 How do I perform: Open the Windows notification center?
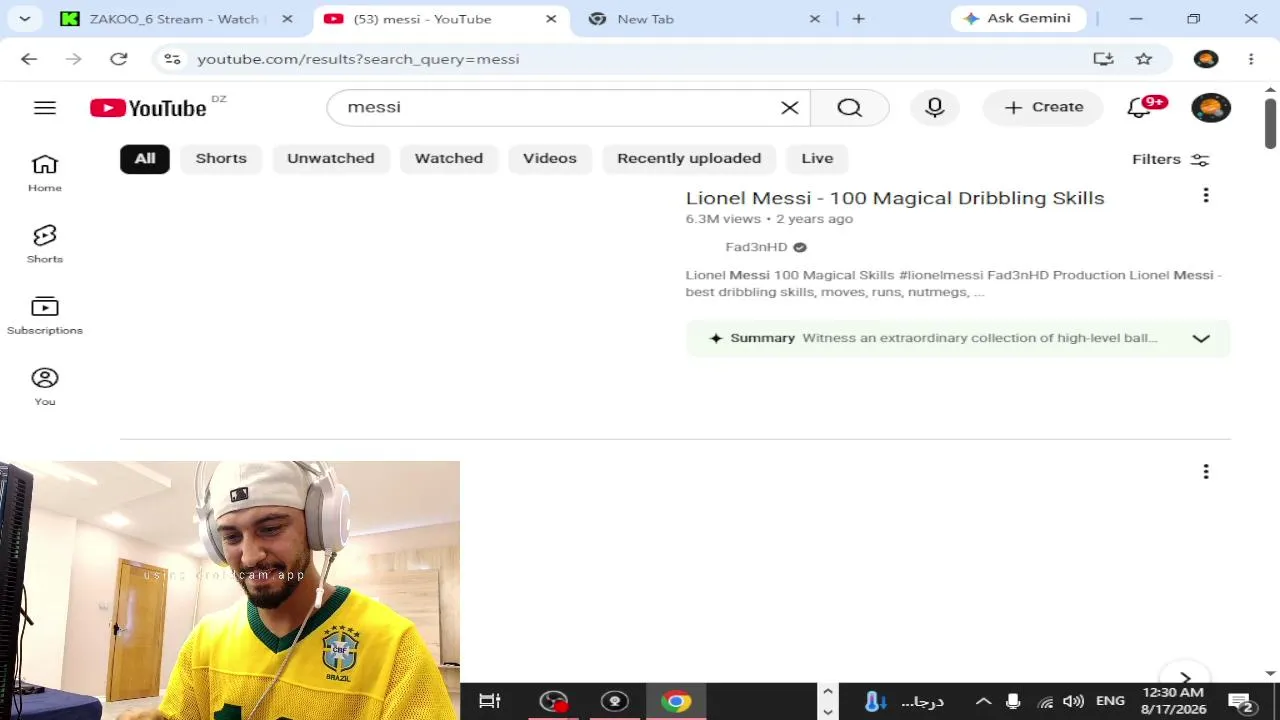tap(1241, 701)
